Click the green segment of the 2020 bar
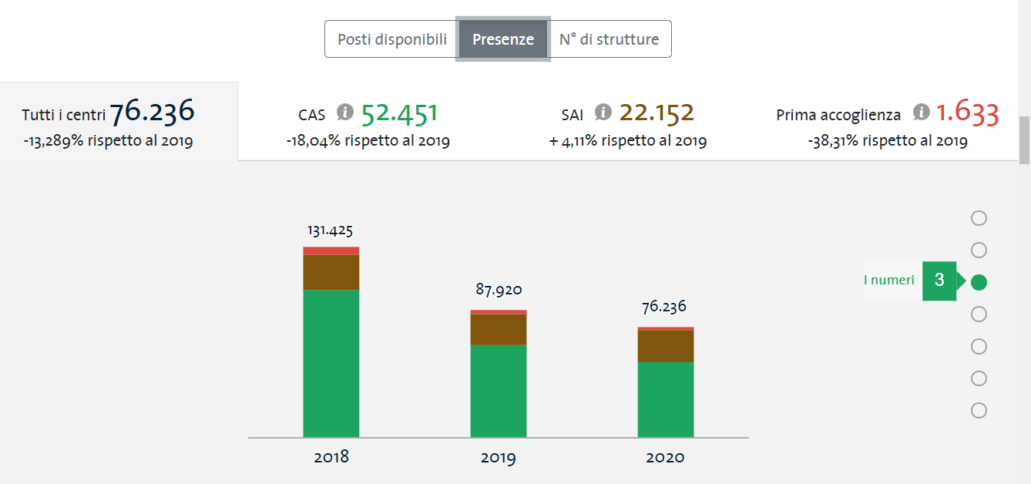This screenshot has width=1031, height=484. click(x=665, y=398)
